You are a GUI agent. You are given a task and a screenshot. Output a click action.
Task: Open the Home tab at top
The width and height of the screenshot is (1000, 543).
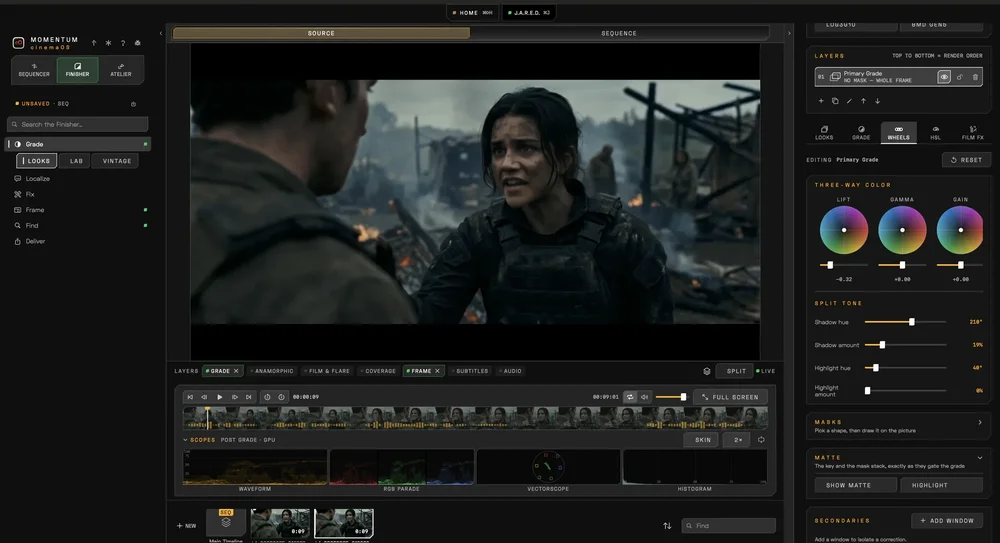(x=473, y=13)
